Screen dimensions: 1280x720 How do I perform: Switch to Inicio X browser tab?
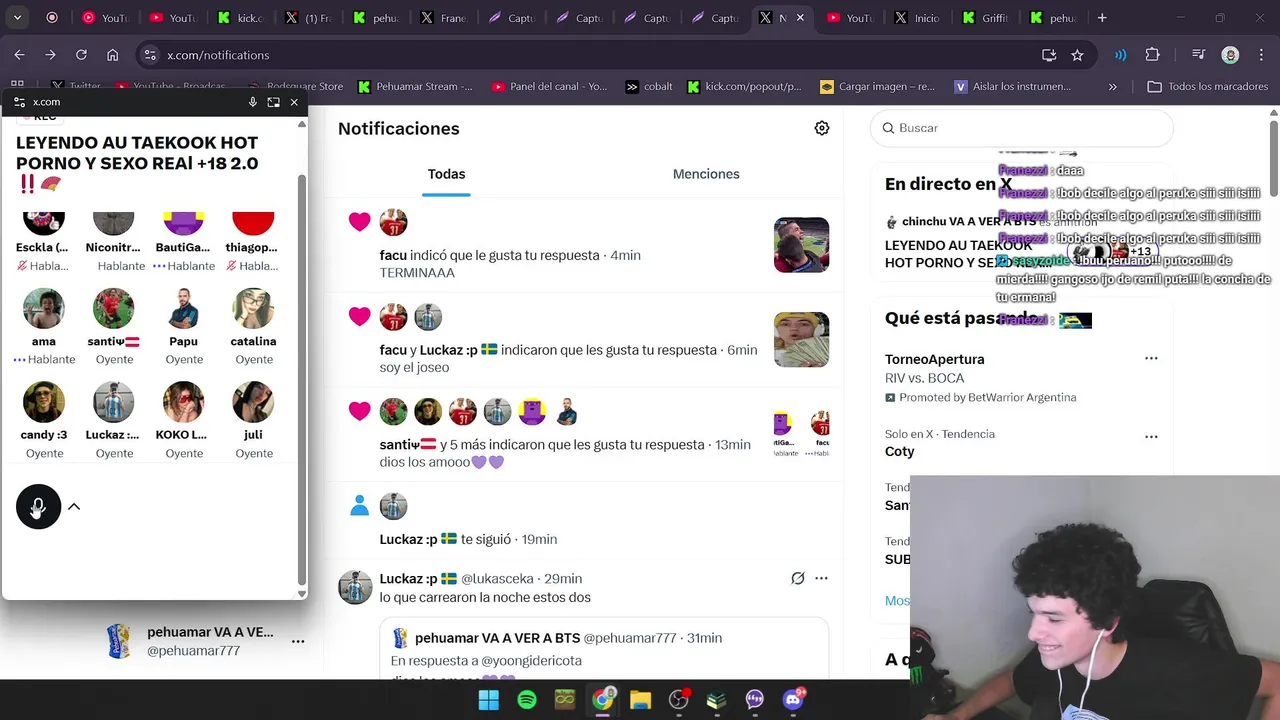point(917,18)
